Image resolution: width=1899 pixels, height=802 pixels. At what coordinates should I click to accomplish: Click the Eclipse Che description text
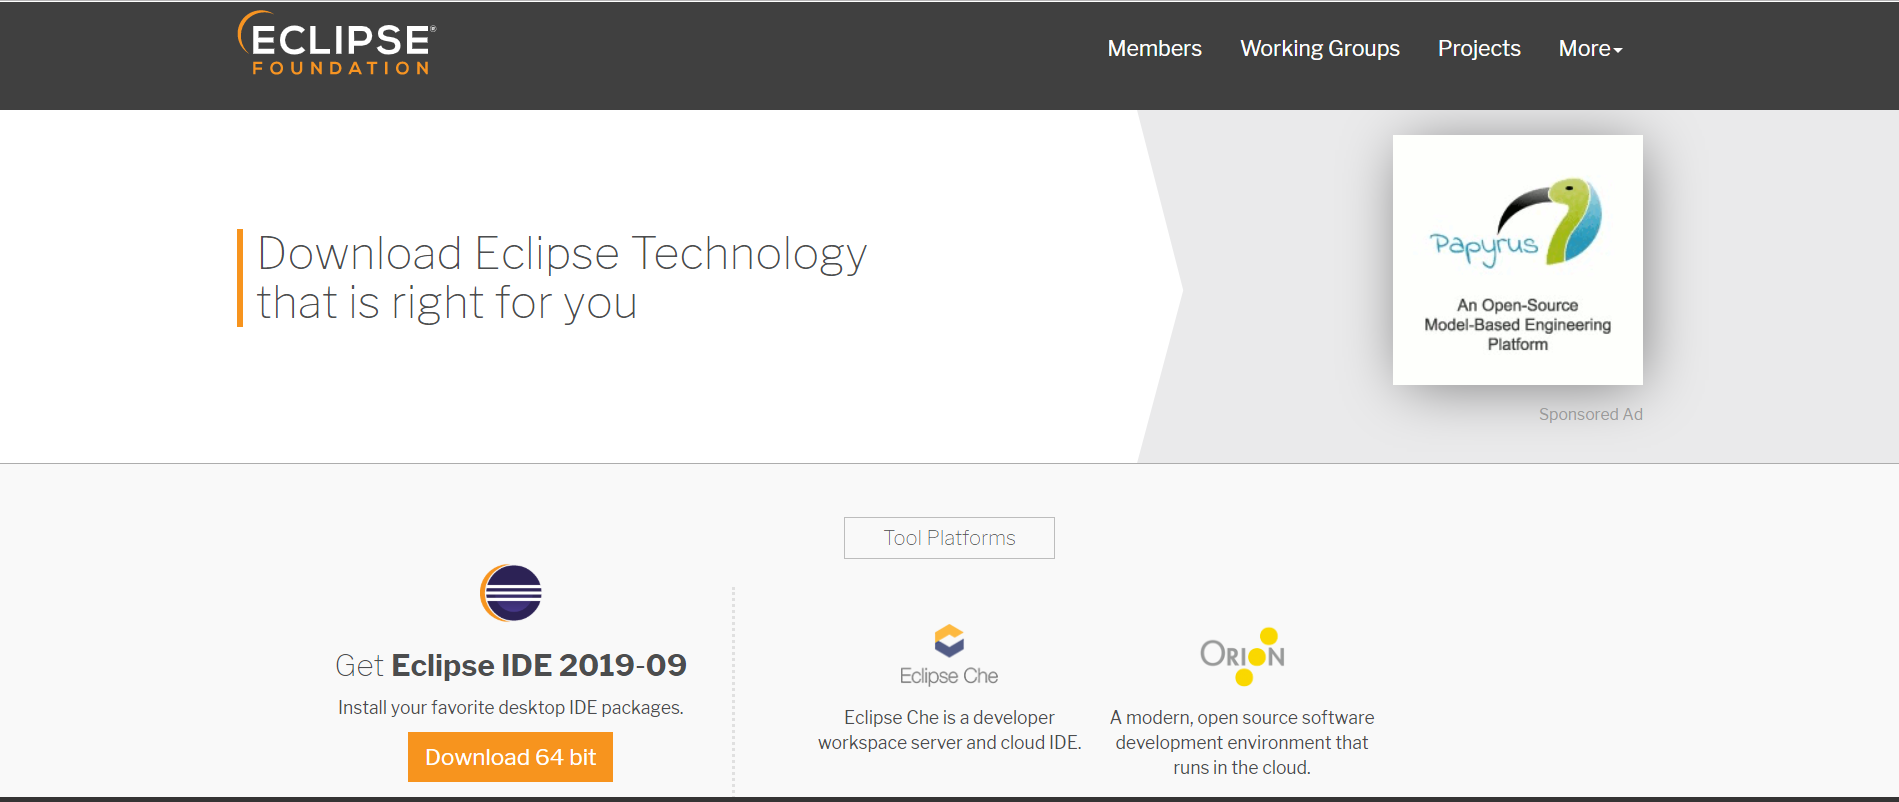point(949,730)
